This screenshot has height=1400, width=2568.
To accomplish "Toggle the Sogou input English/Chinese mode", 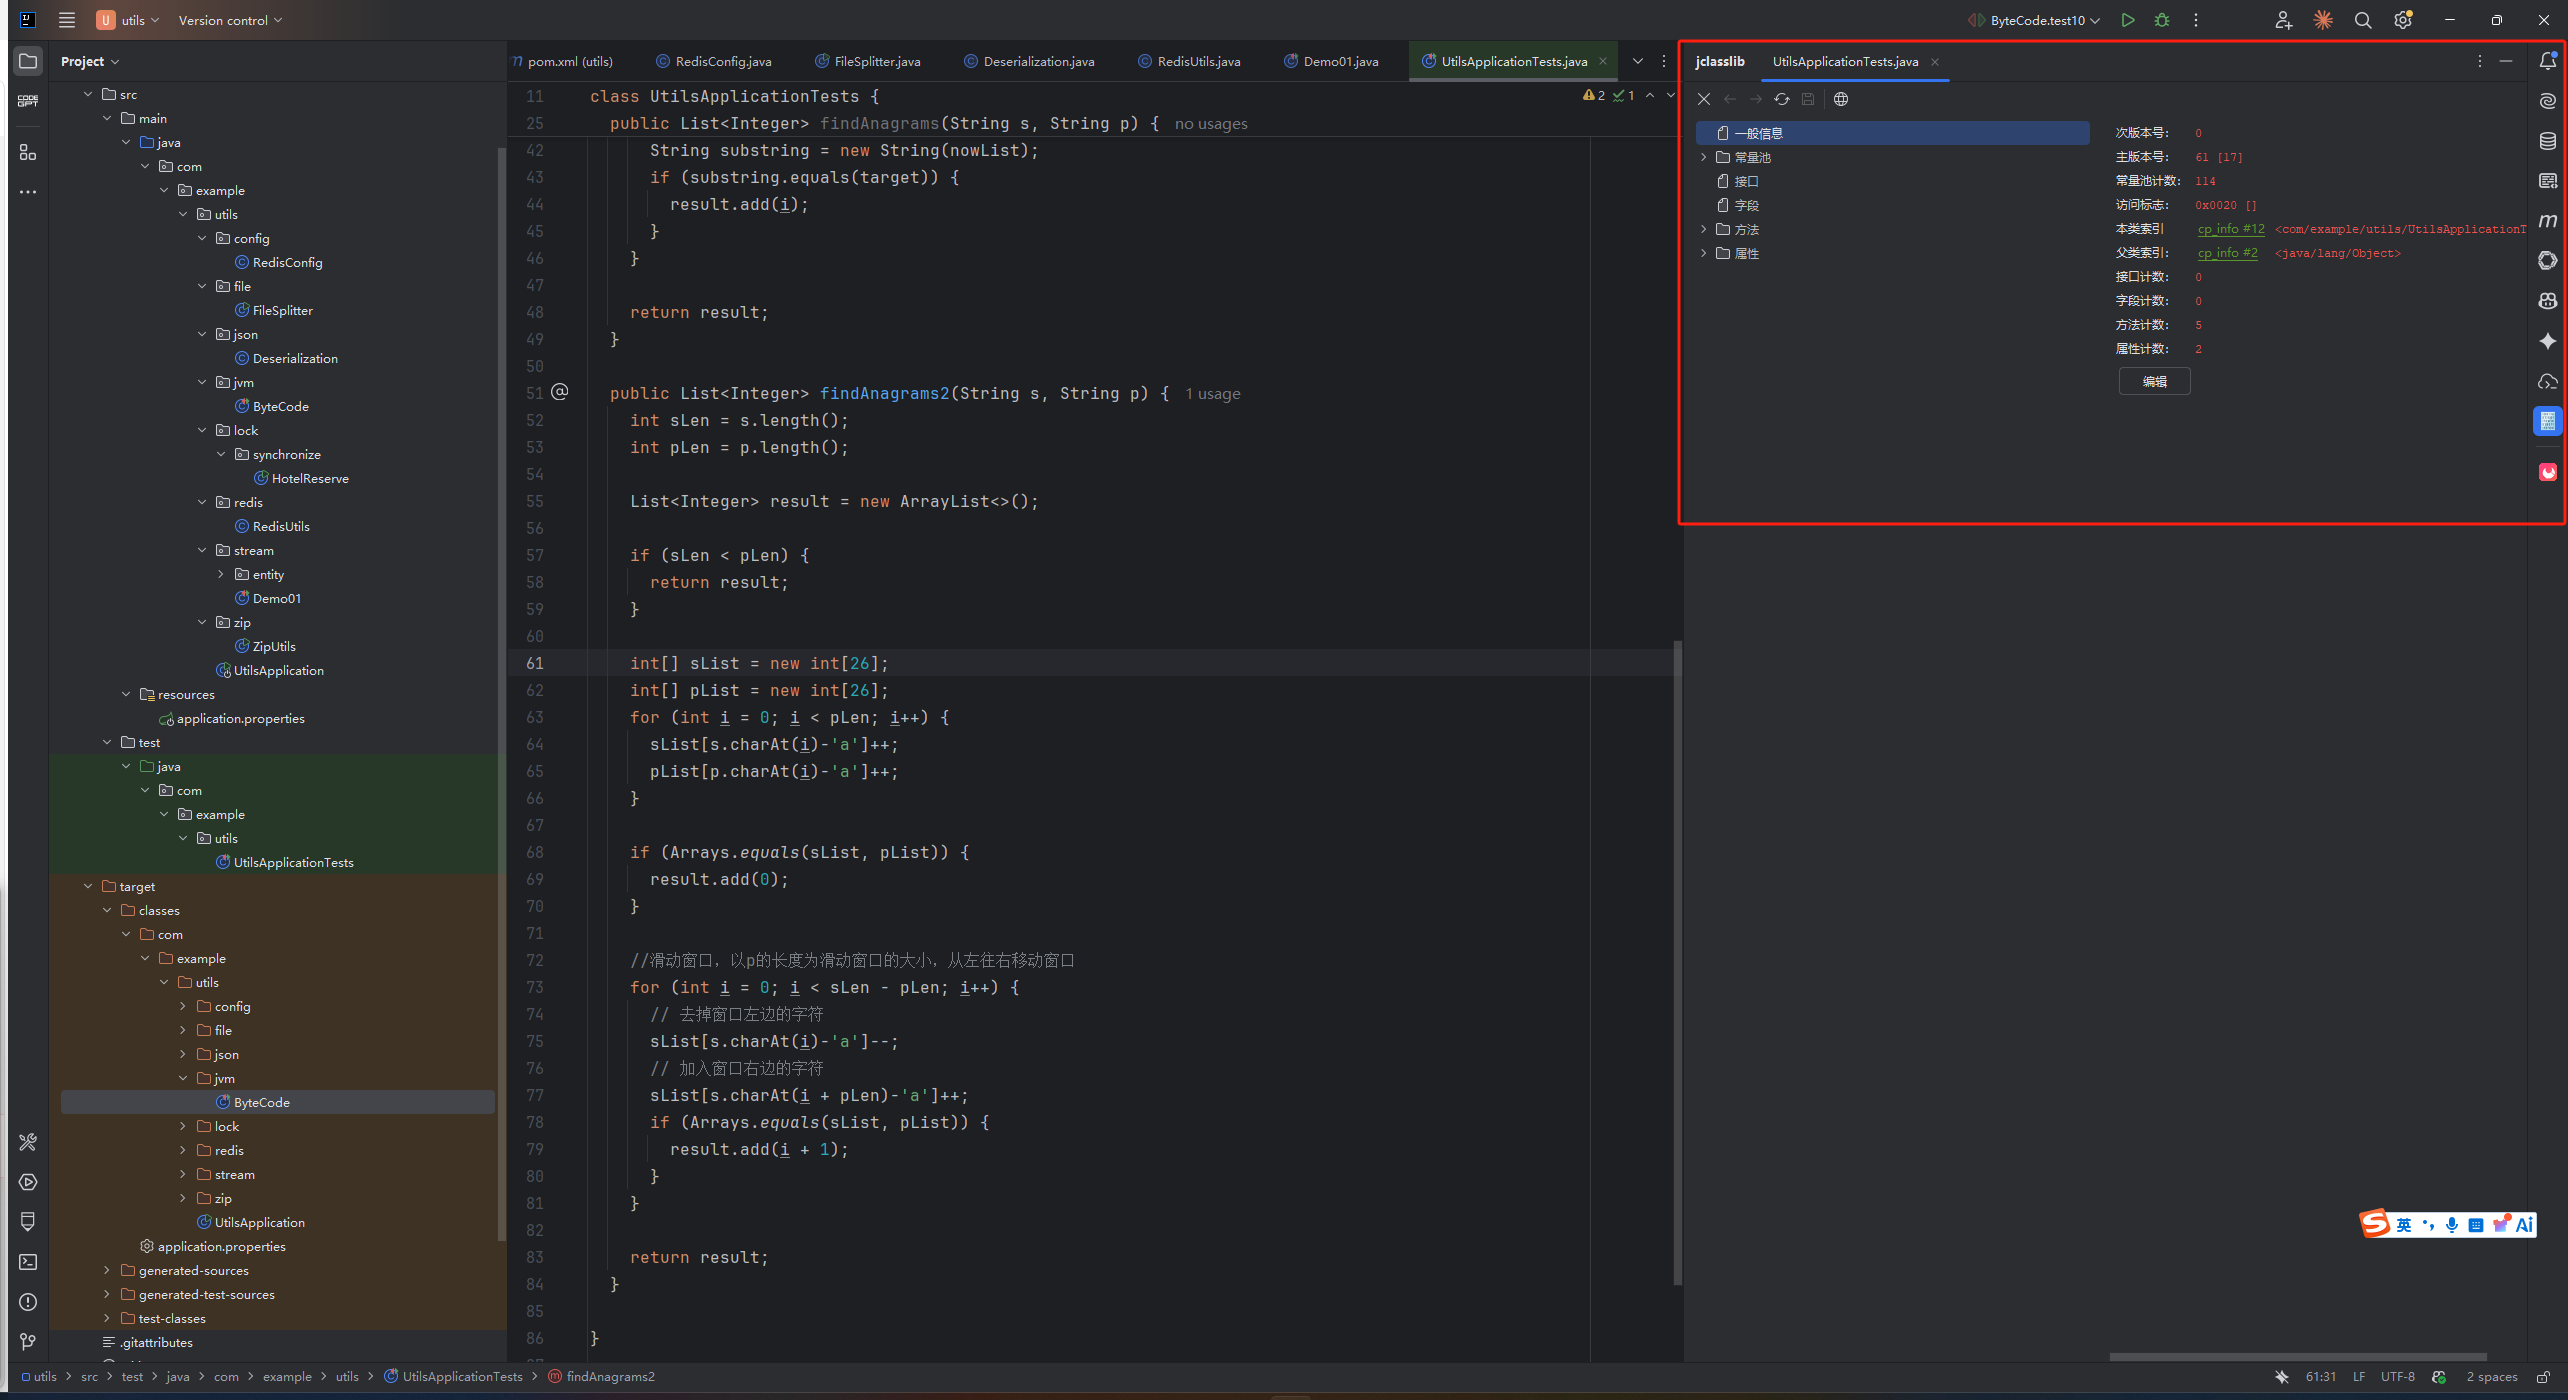I will click(2404, 1225).
